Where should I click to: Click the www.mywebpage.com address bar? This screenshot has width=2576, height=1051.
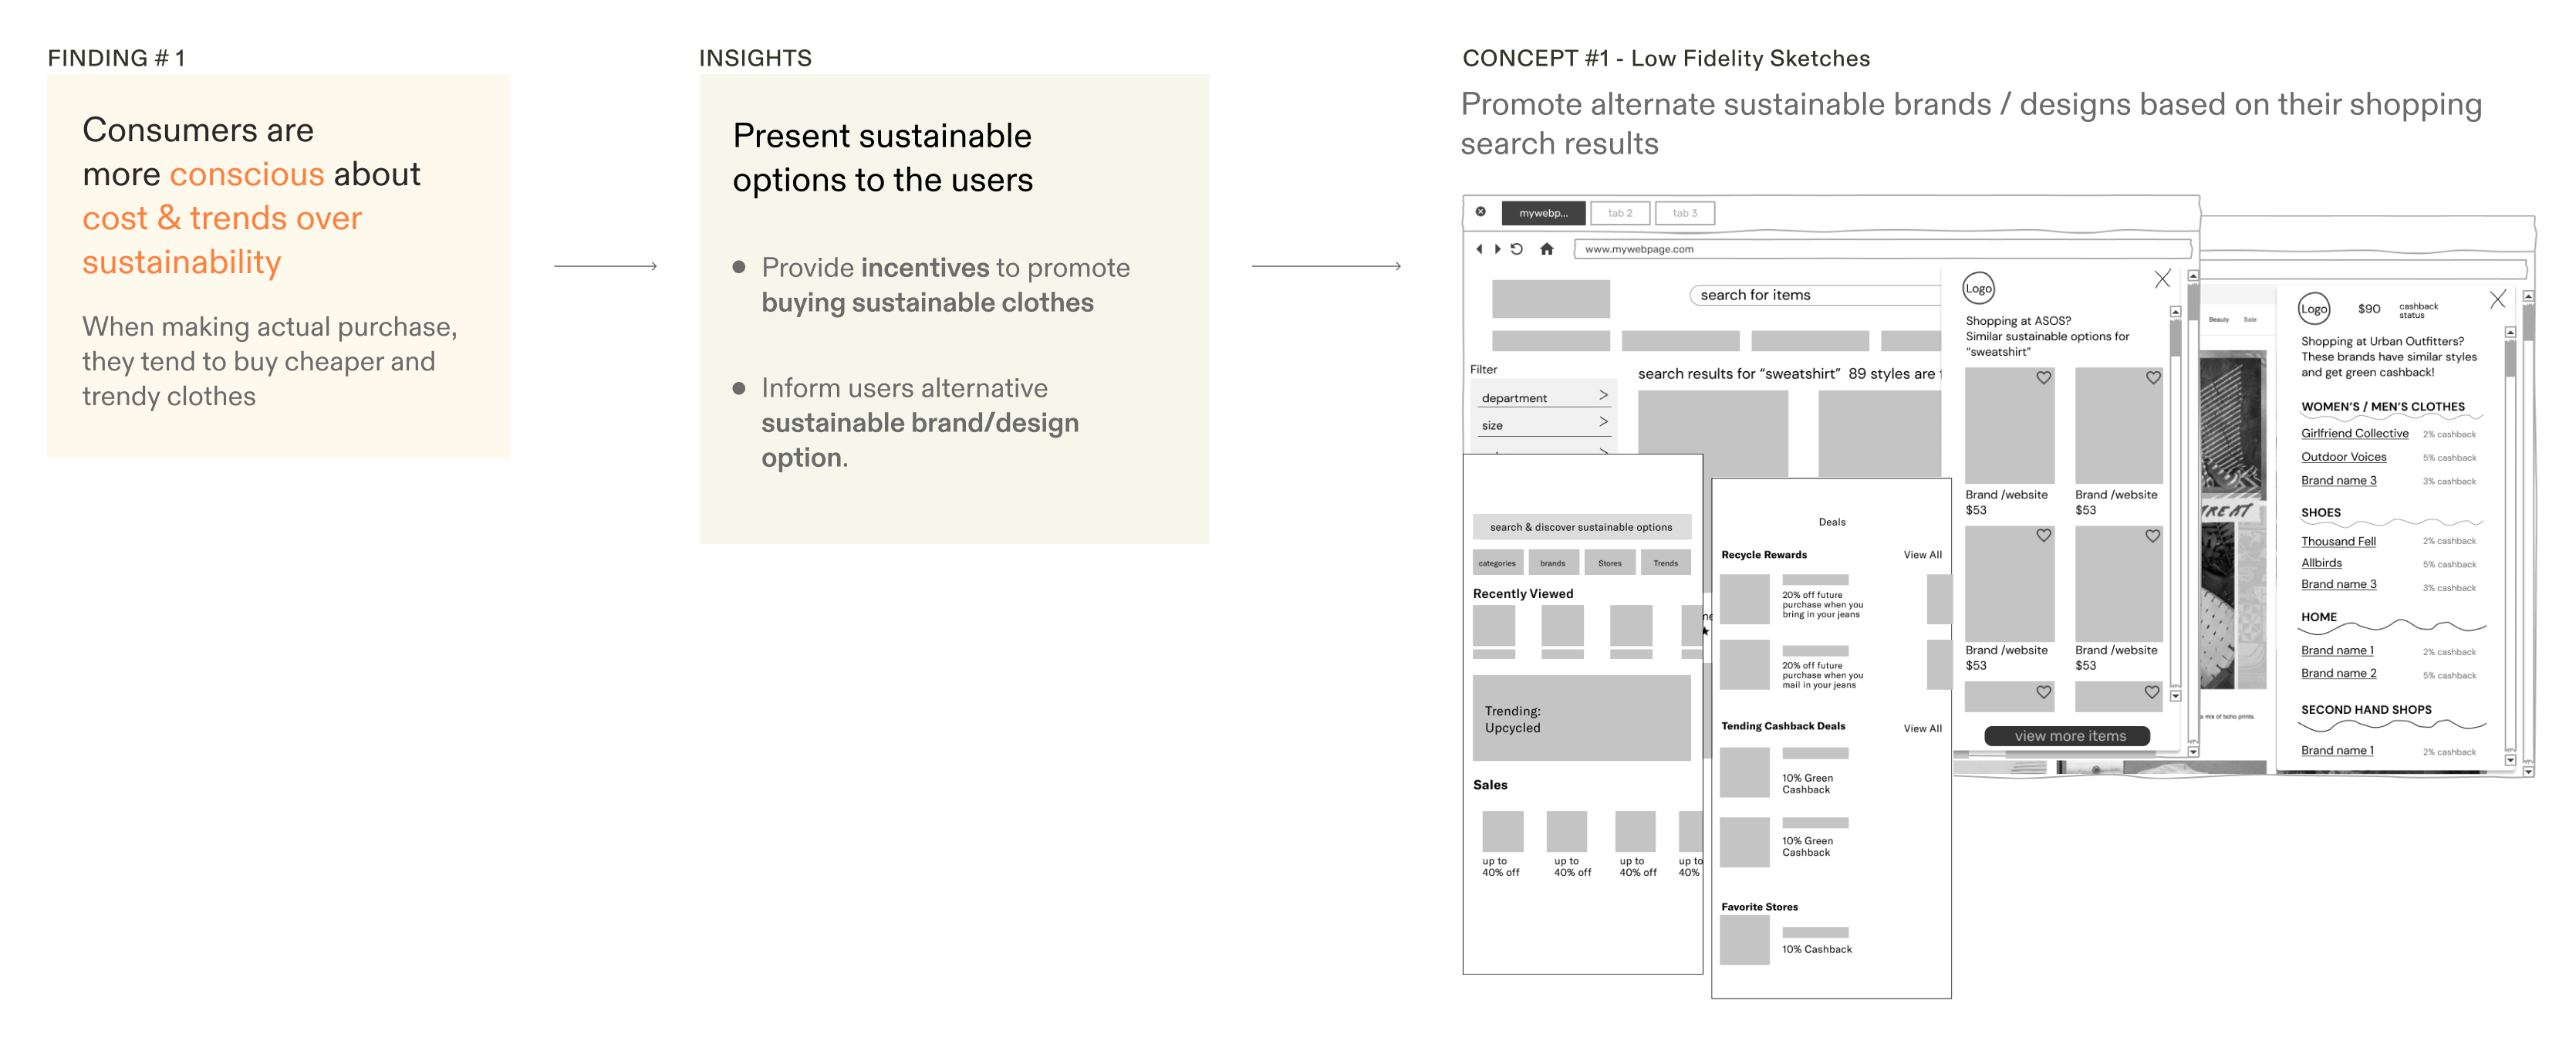[1882, 249]
